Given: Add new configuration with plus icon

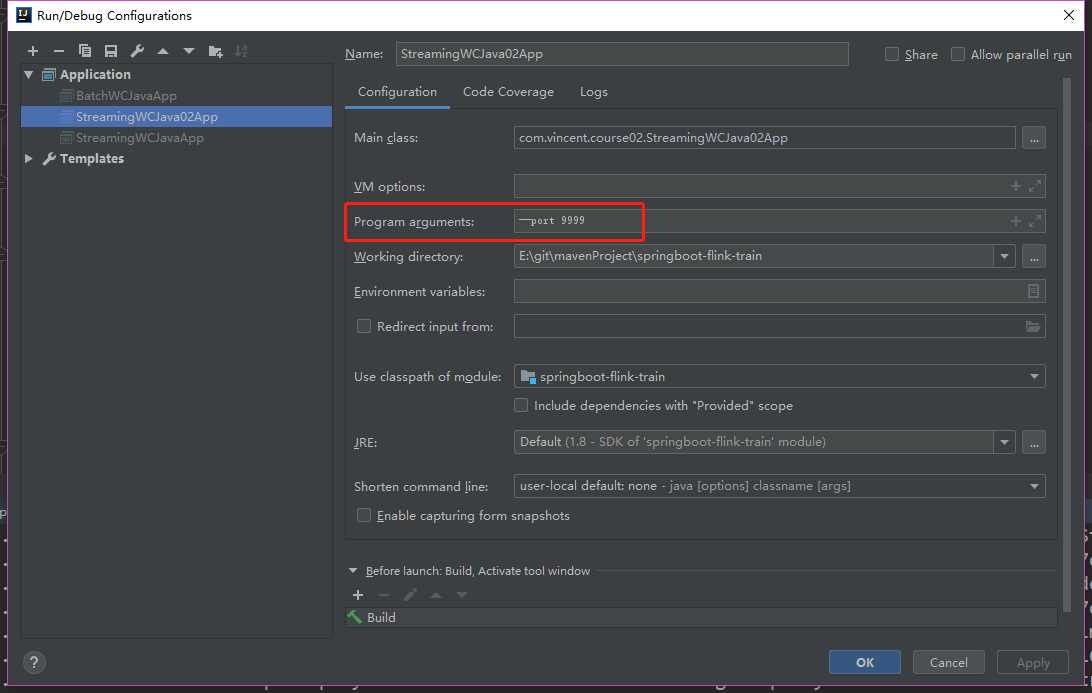Looking at the screenshot, I should tap(33, 51).
